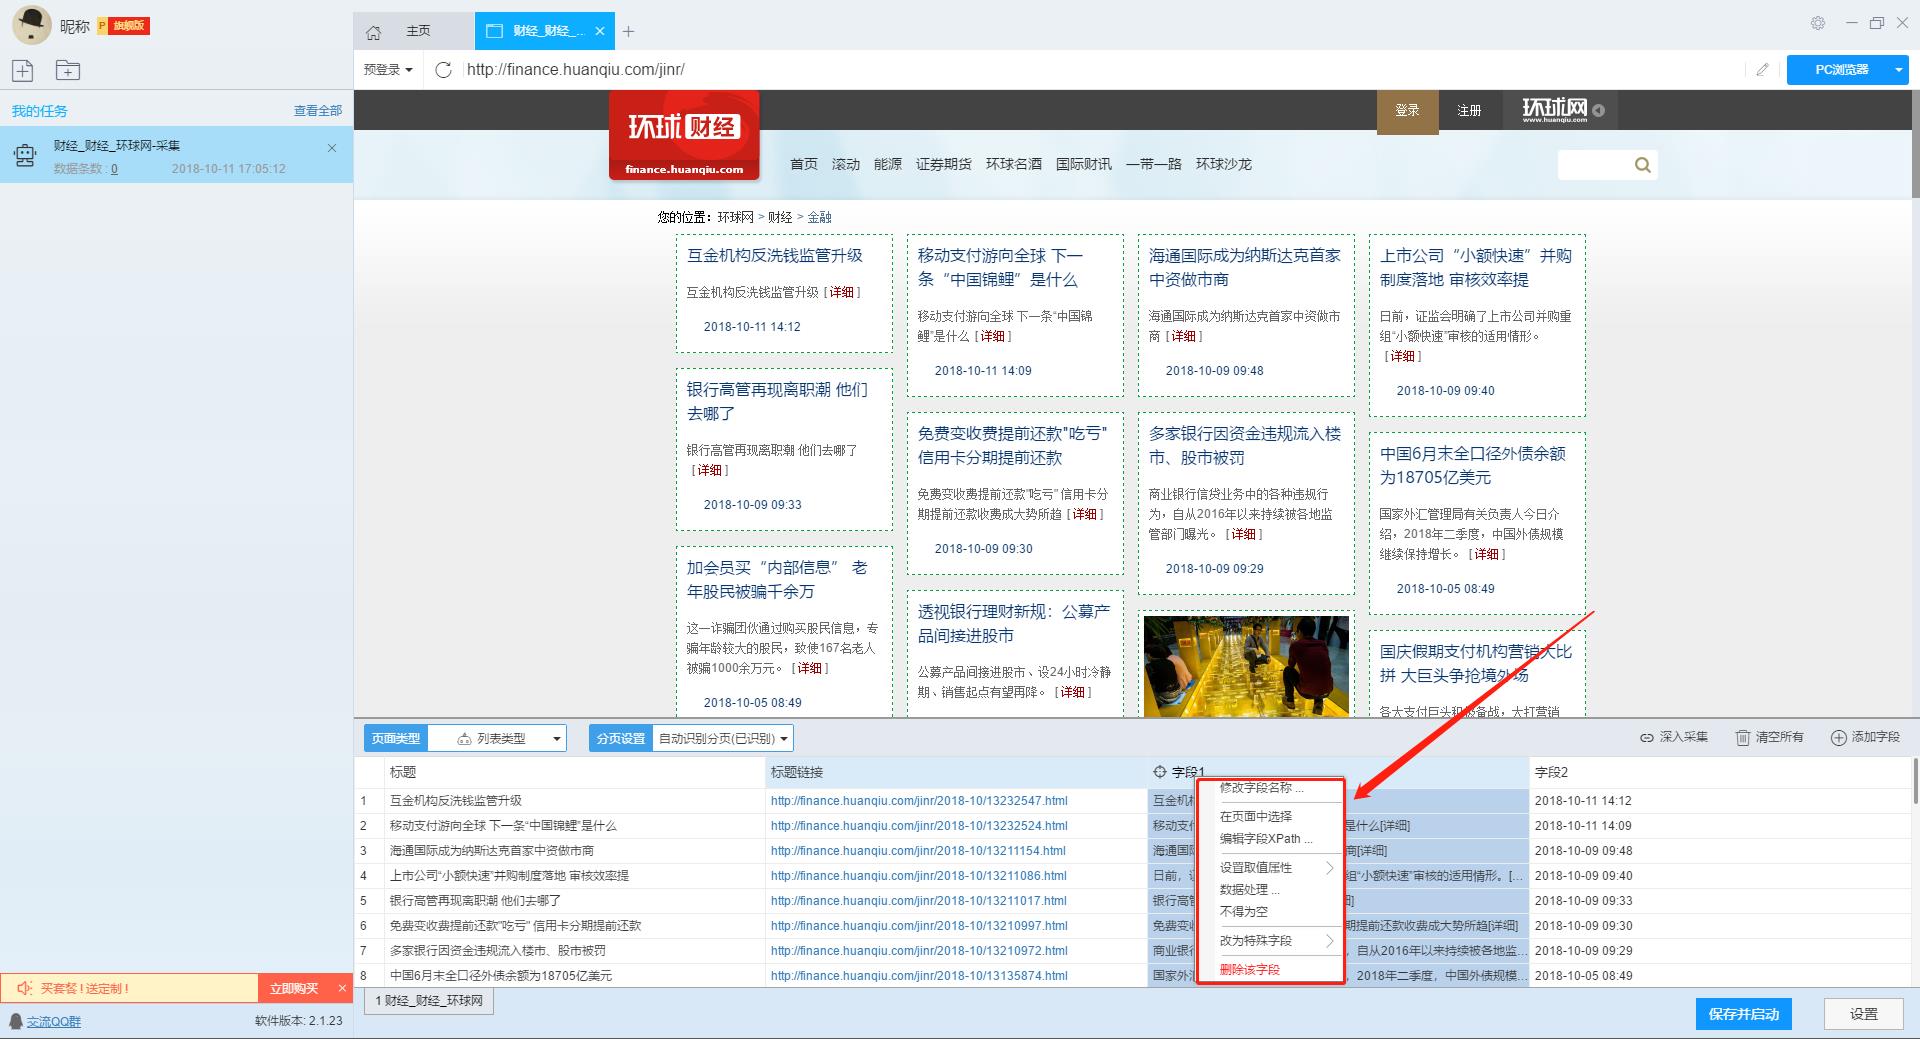The width and height of the screenshot is (1920, 1039).
Task: Close the 财经_财经_ browser tab
Action: click(600, 31)
